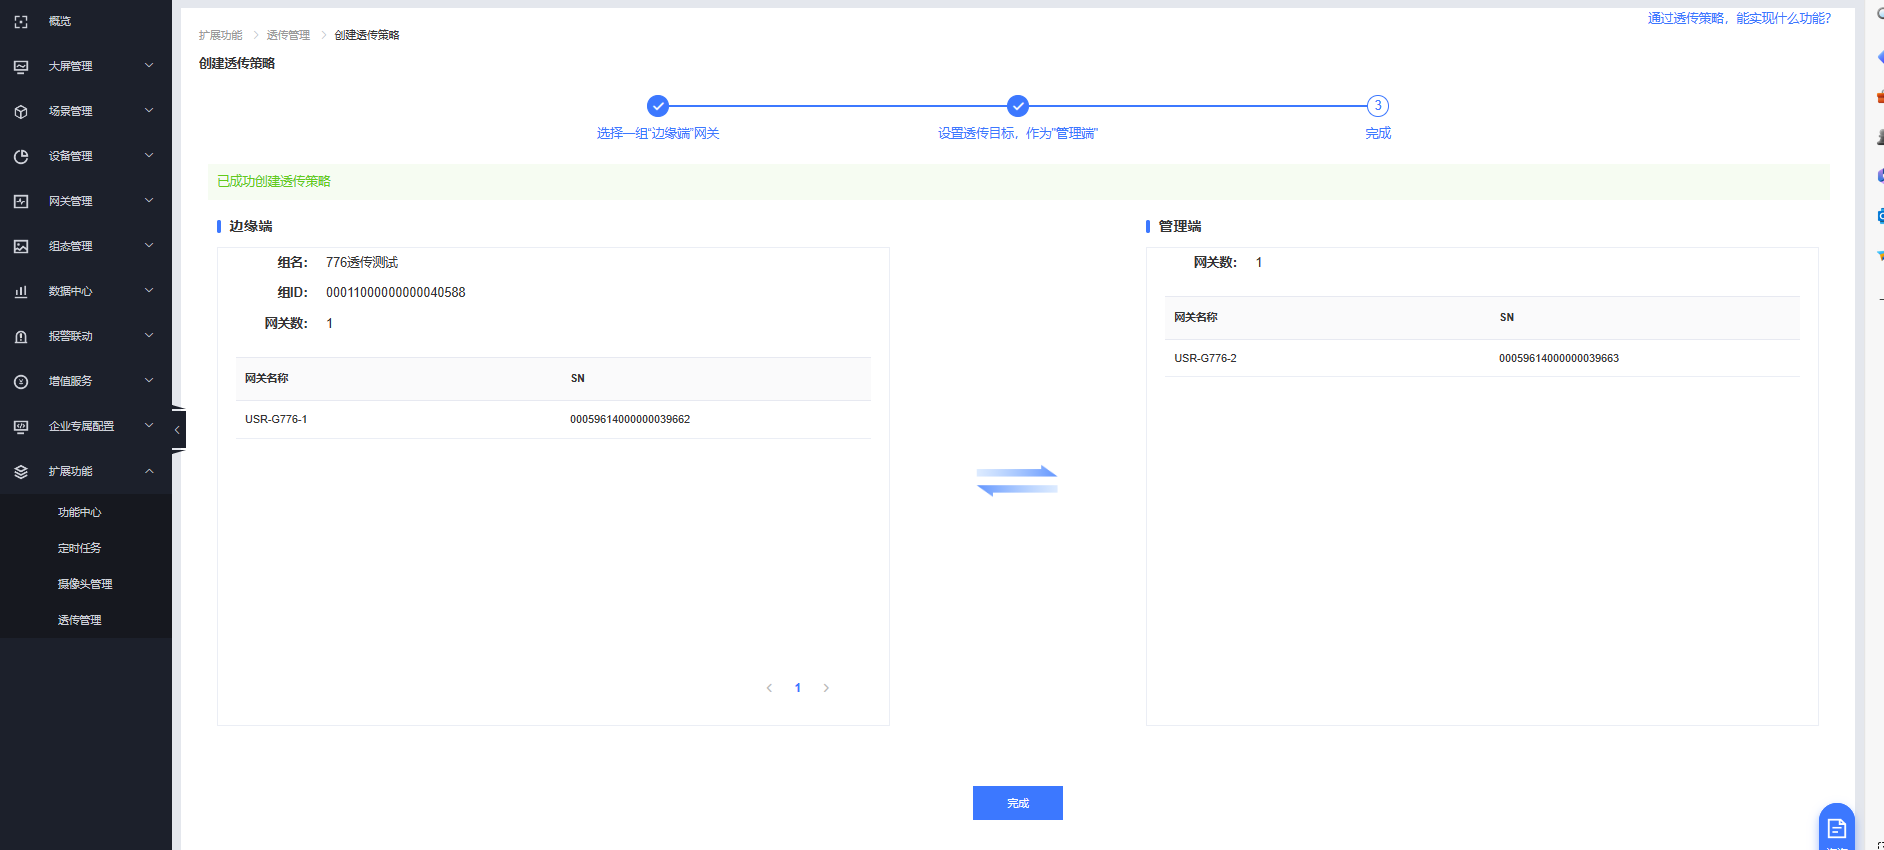Select 摄像头管理 submenu item
1884x850 pixels.
coord(85,584)
